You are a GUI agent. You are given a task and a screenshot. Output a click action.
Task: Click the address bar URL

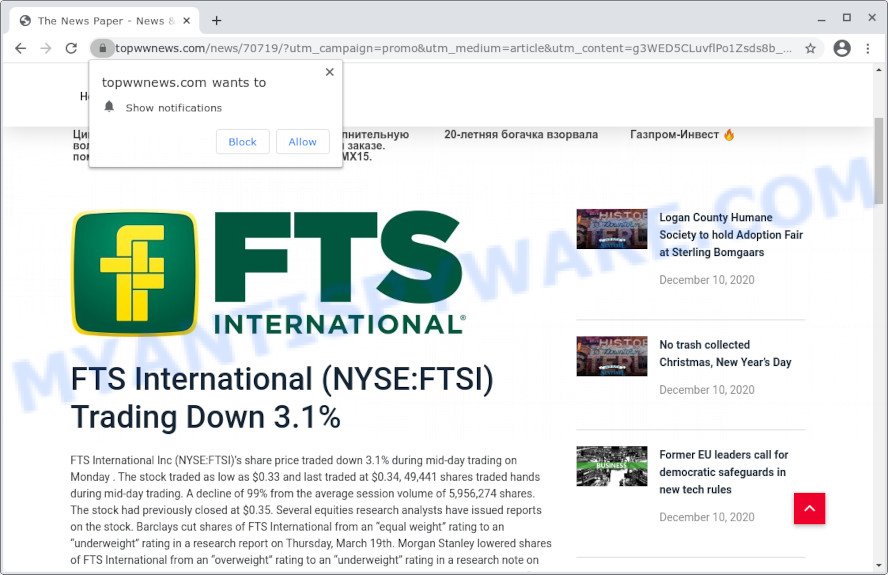coord(453,48)
